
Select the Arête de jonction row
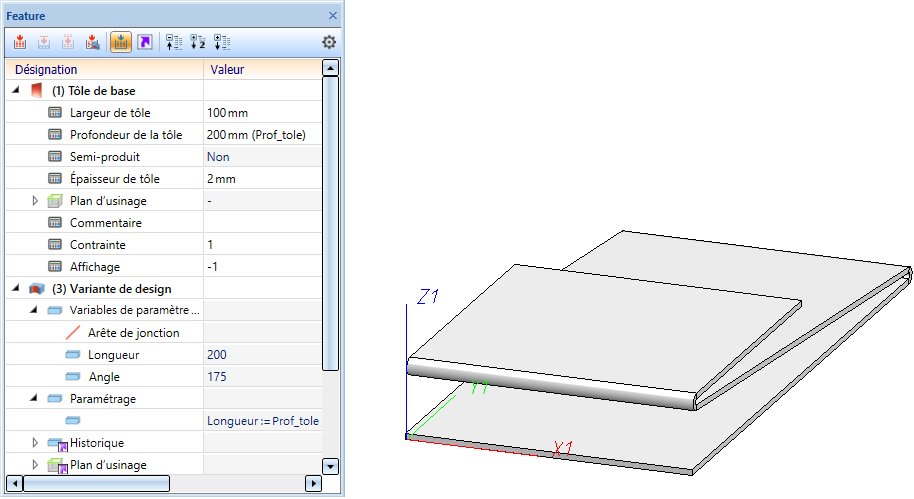pos(164,332)
